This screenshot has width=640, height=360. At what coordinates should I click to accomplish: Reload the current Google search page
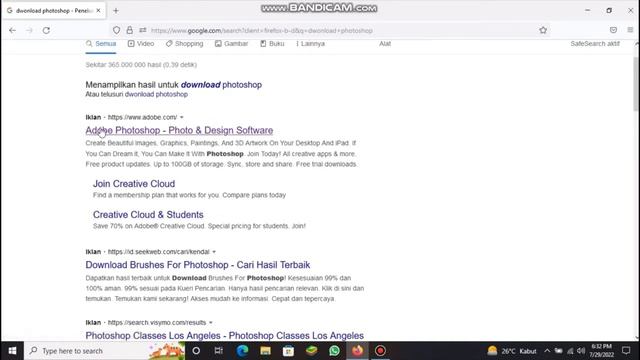point(47,30)
